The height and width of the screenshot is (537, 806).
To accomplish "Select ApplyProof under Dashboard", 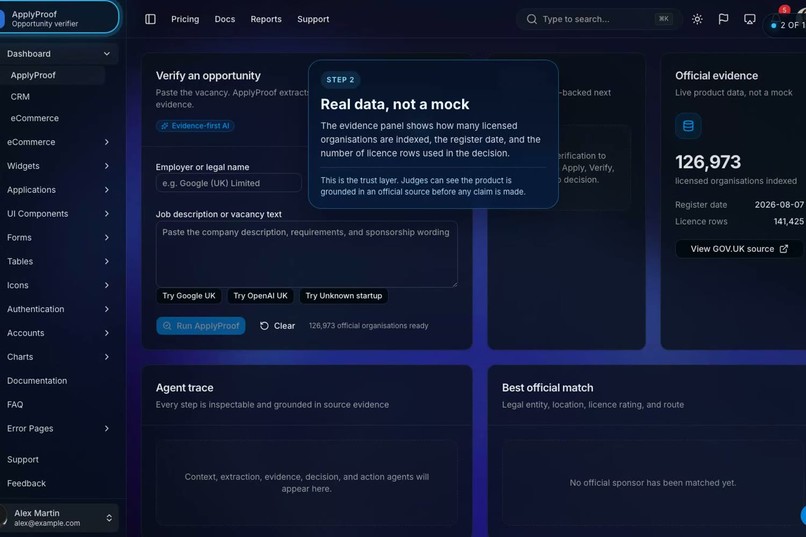I will coord(53,75).
